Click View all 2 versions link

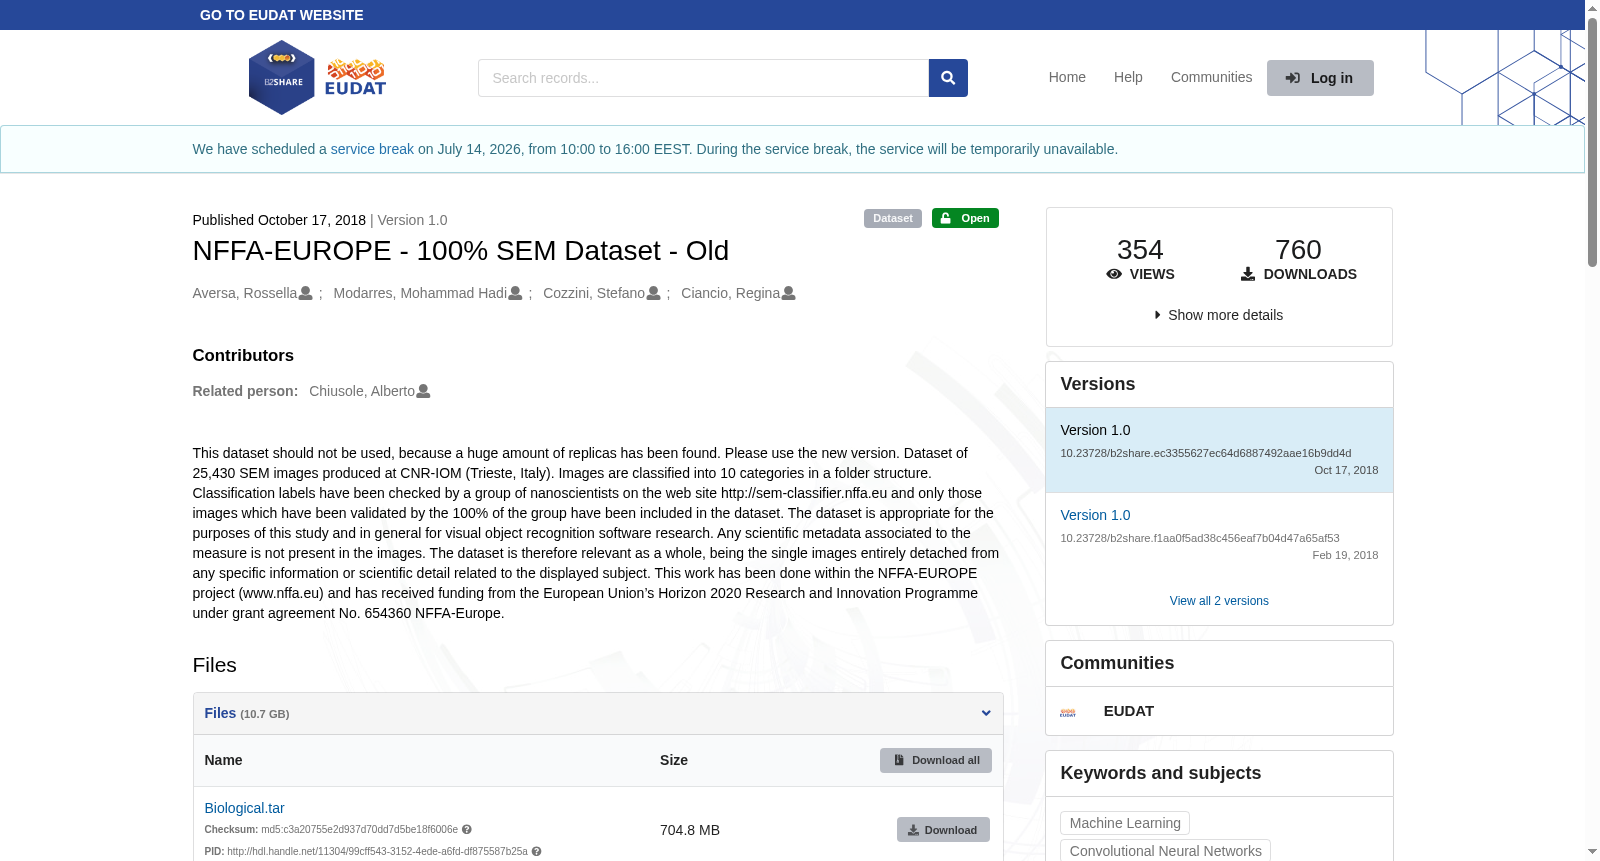tap(1219, 601)
